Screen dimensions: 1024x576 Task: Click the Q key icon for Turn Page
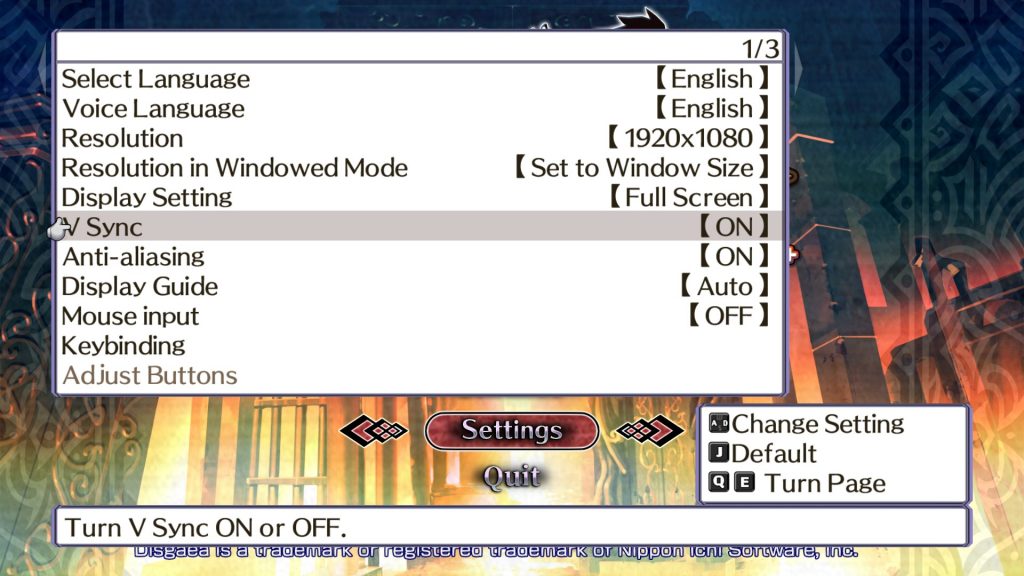(719, 483)
